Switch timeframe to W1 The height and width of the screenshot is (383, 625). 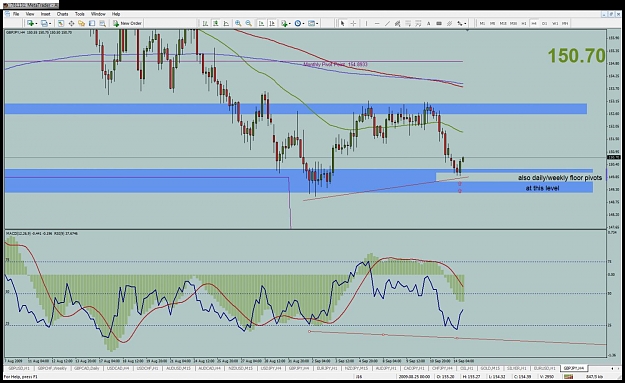click(555, 24)
